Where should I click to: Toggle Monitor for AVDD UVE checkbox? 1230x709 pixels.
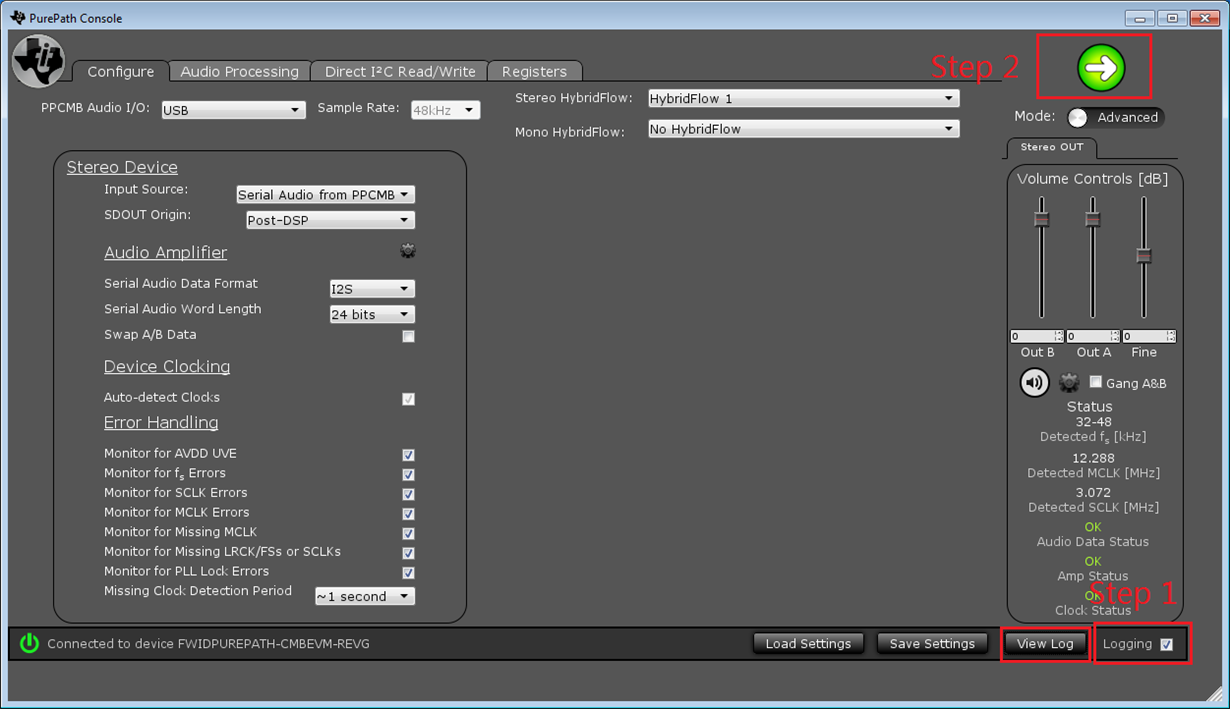coord(408,455)
